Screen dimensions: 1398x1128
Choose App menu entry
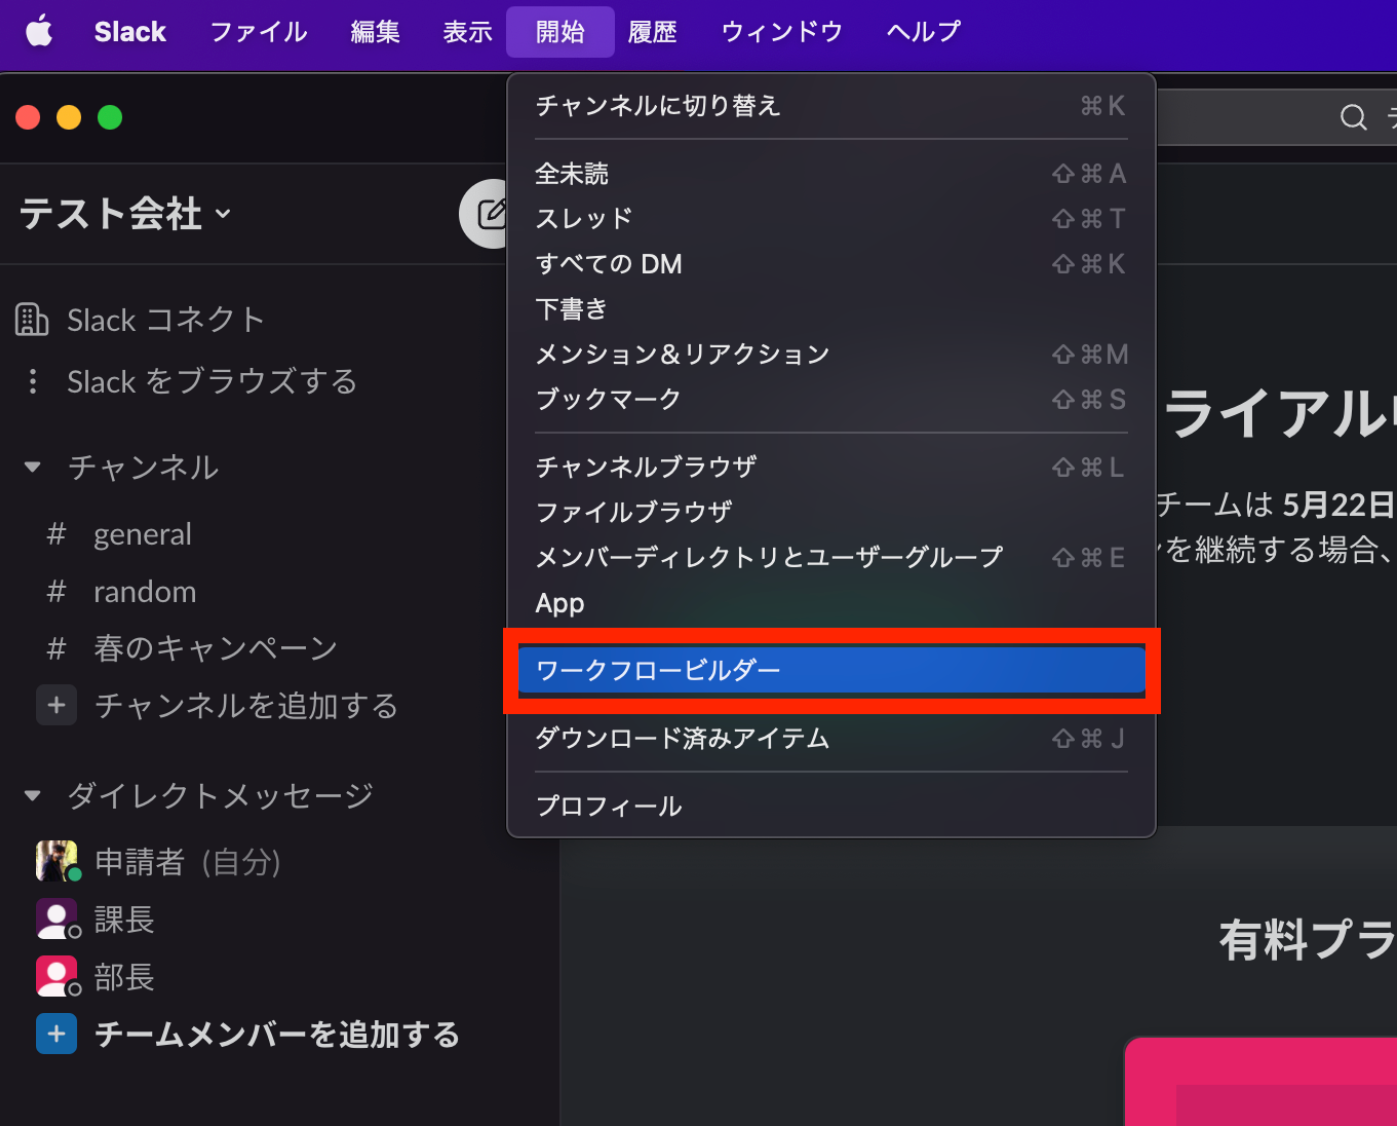tap(831, 603)
